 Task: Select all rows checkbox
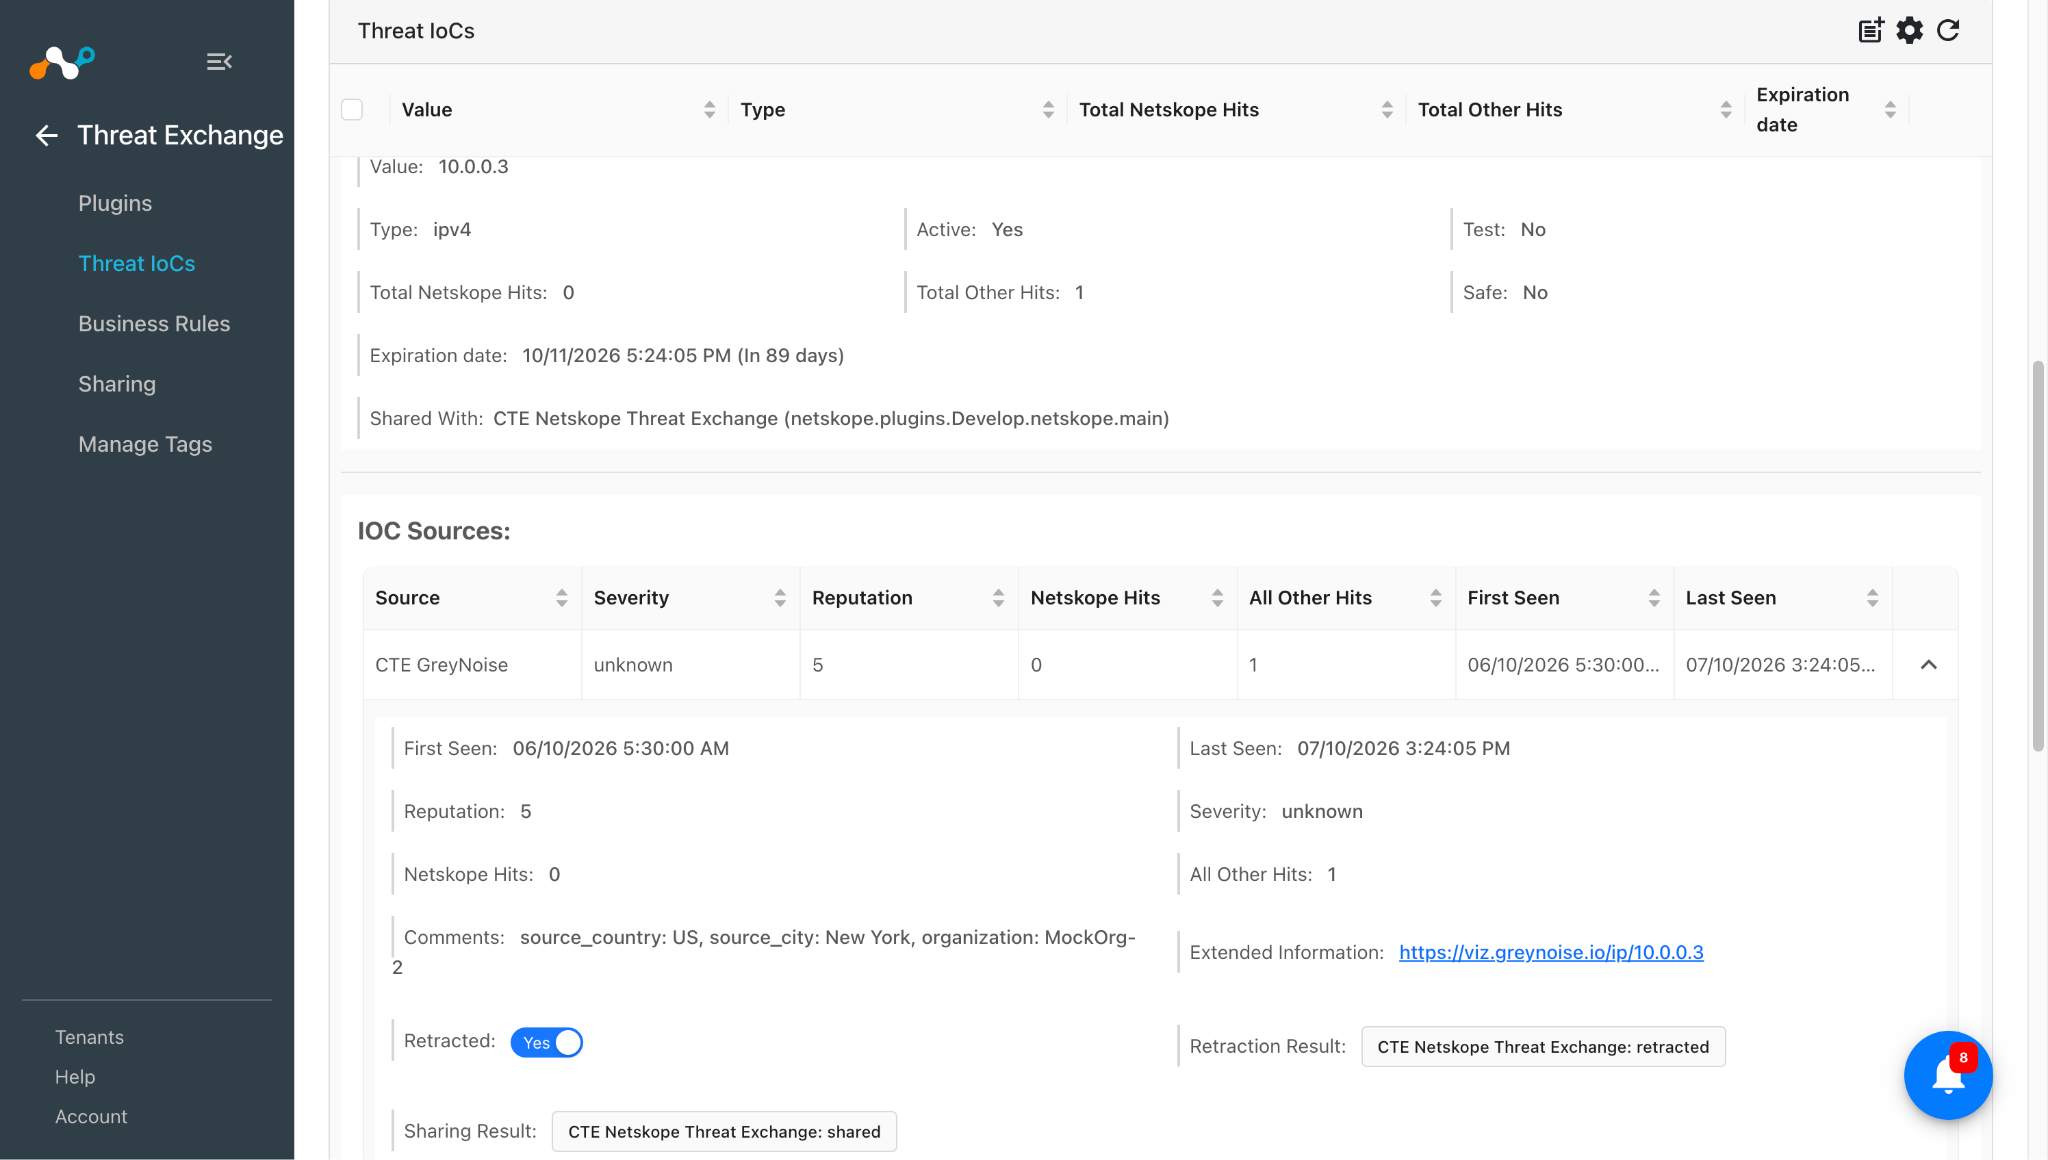(352, 110)
